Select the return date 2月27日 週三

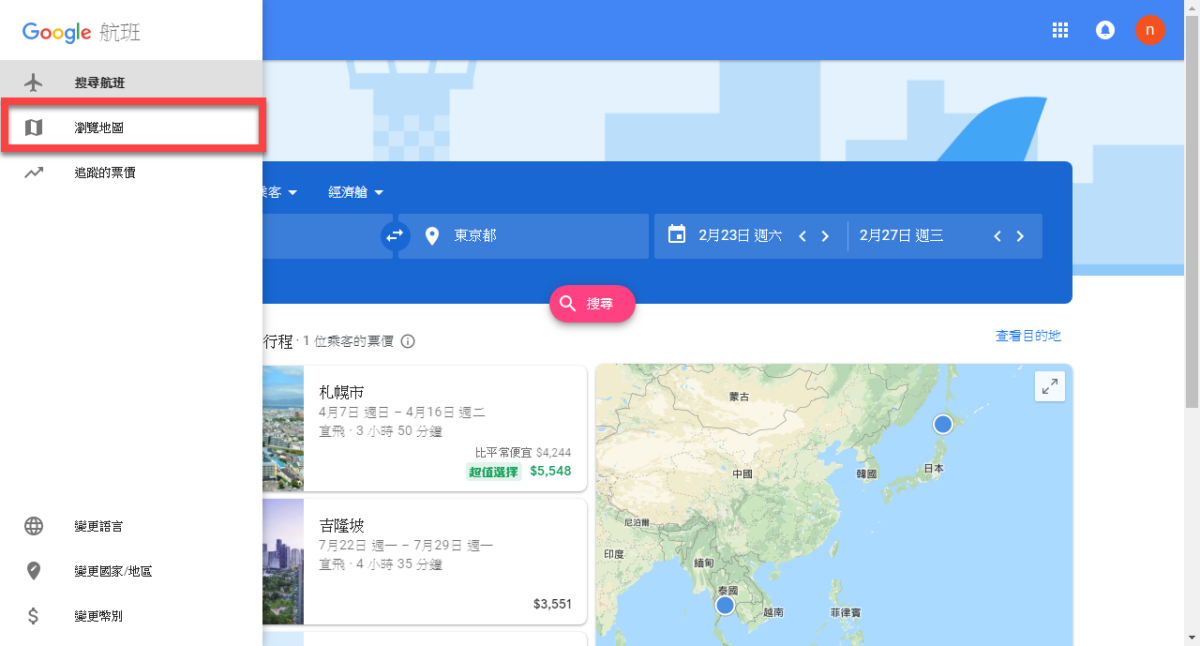click(901, 236)
